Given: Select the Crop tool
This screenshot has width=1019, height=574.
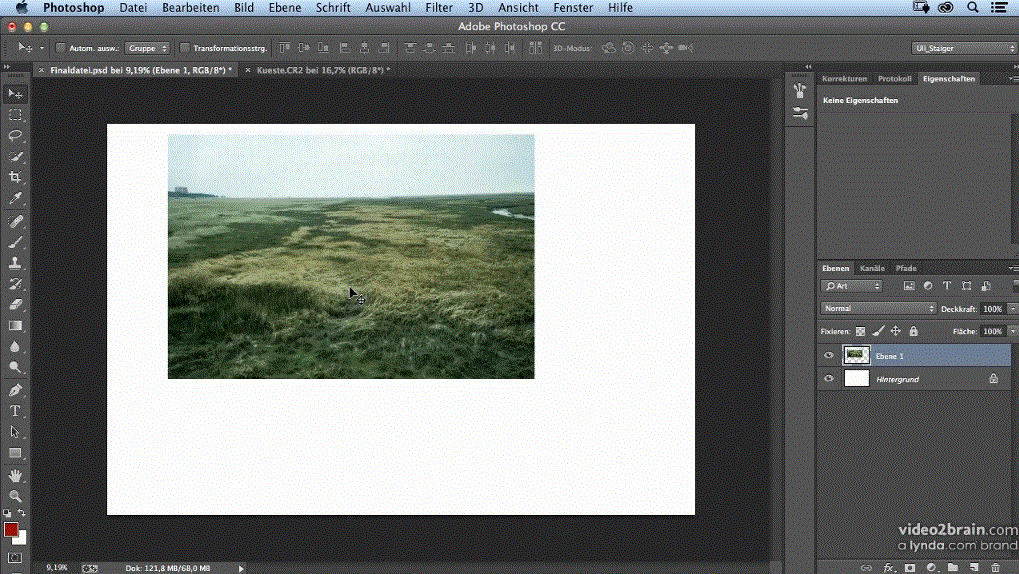Looking at the screenshot, I should point(15,177).
